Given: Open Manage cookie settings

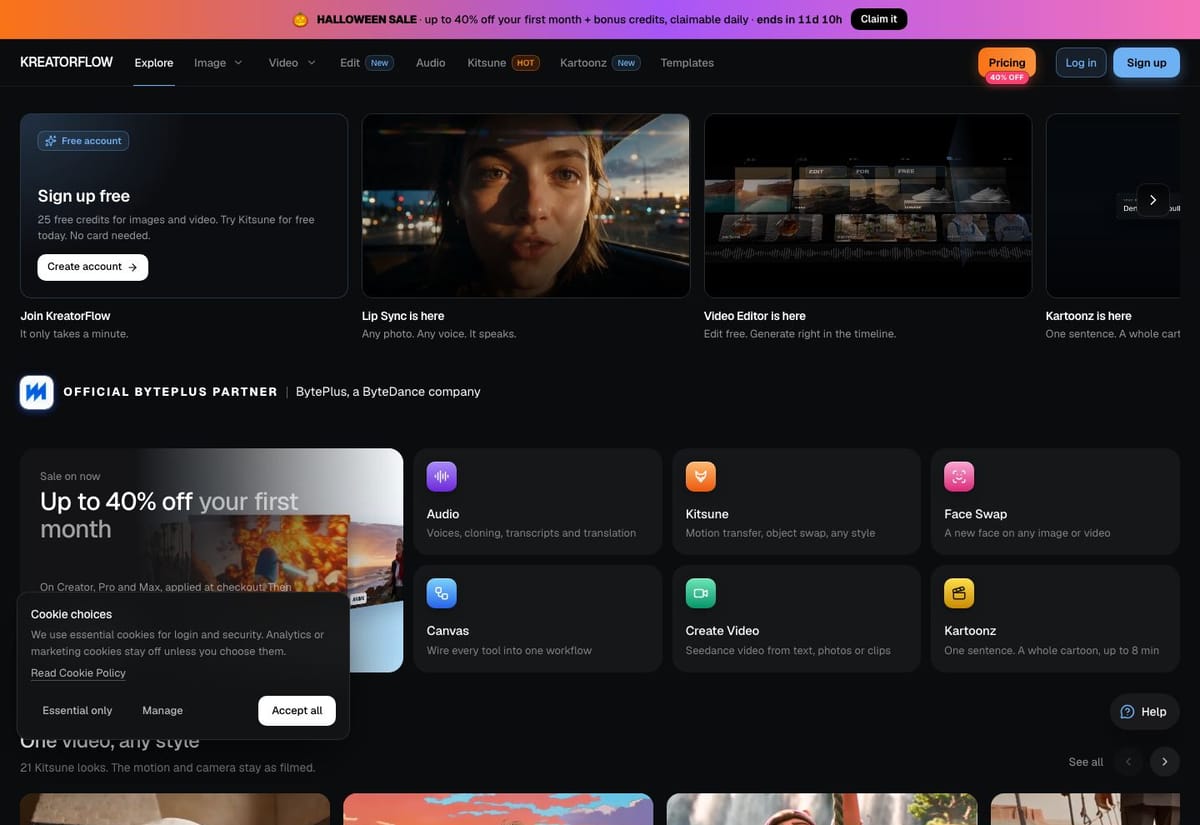Looking at the screenshot, I should [x=162, y=711].
